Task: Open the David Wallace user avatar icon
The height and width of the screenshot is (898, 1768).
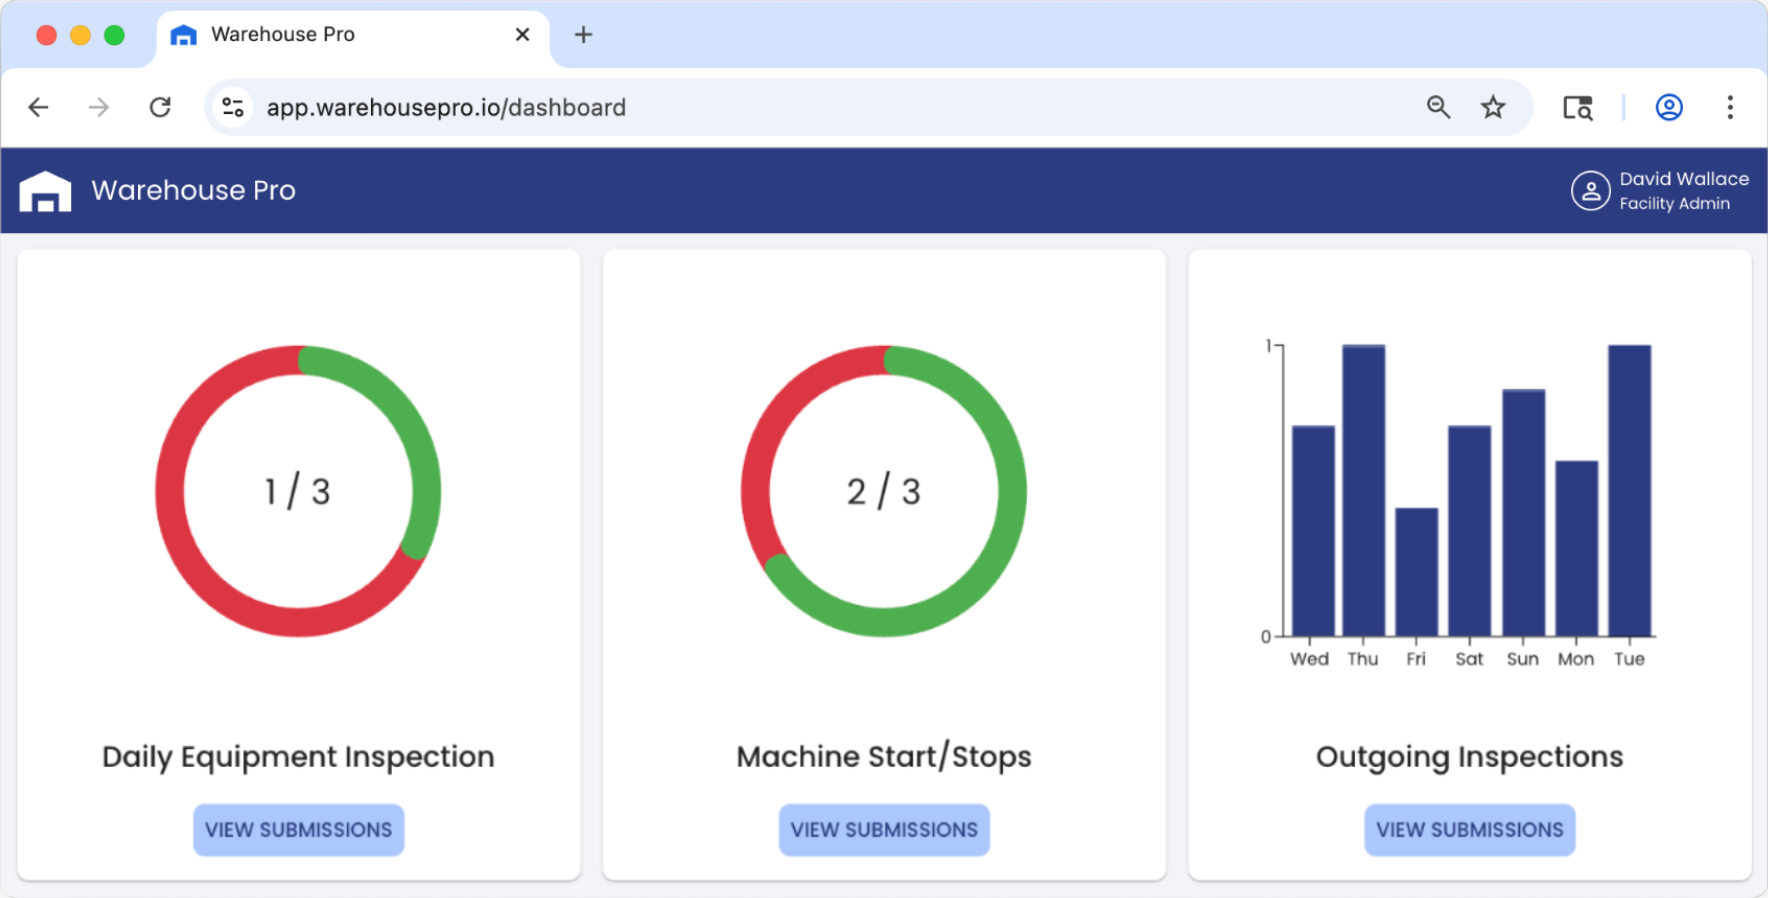Action: [x=1590, y=190]
